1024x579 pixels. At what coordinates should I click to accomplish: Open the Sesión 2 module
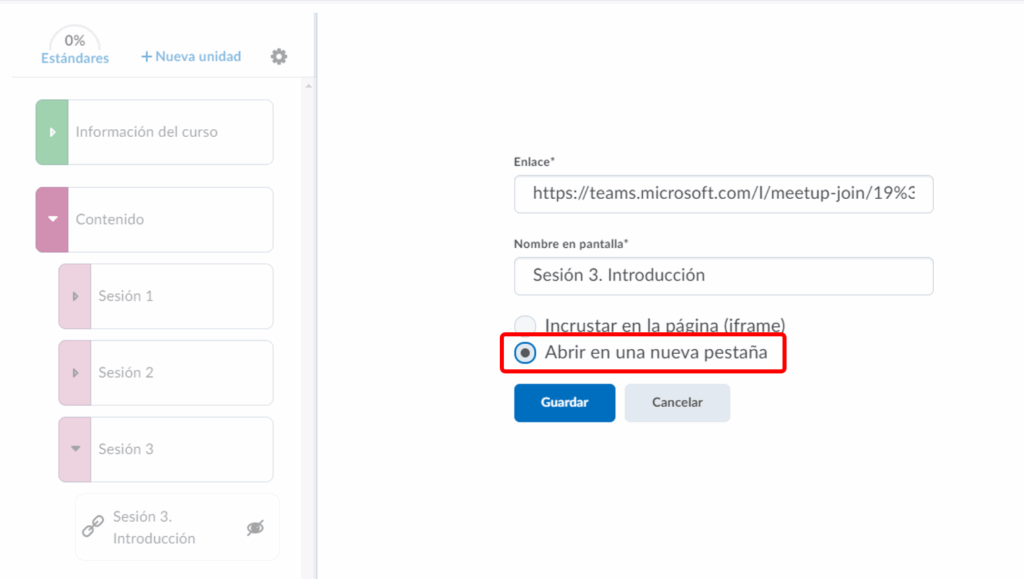(x=180, y=373)
